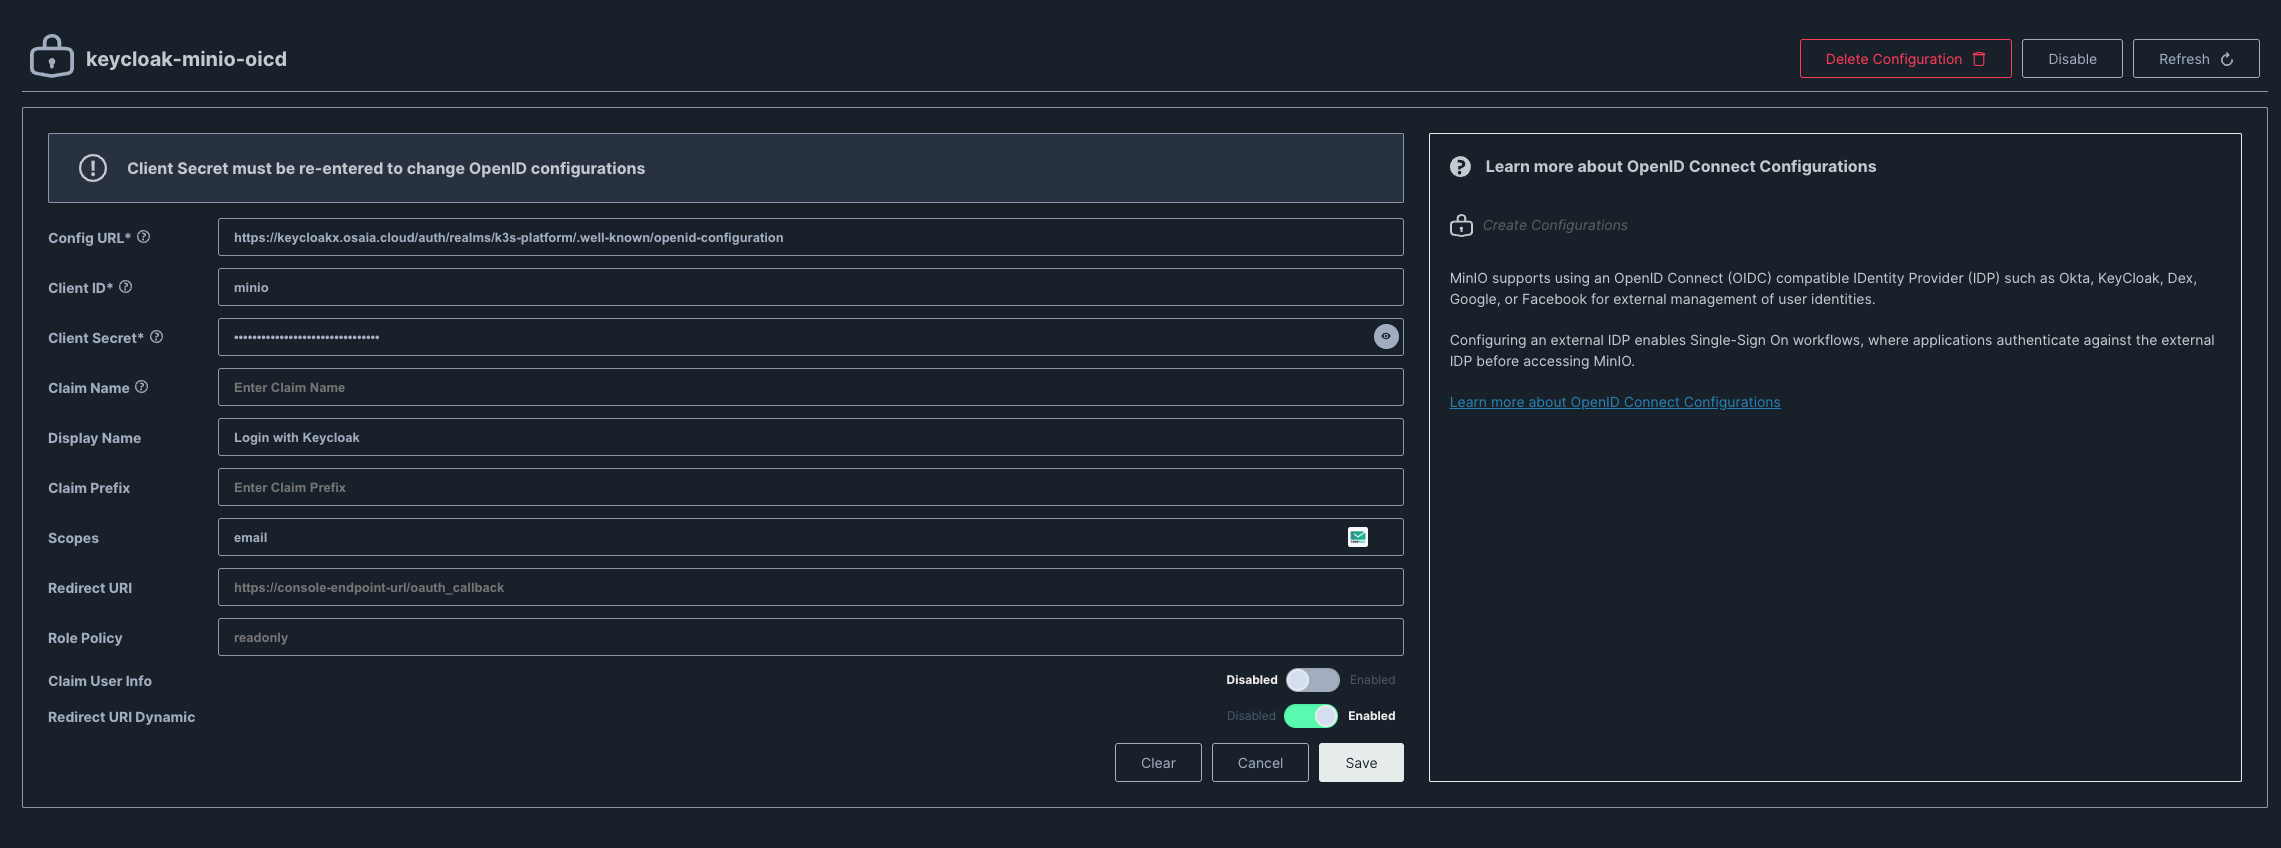Click the lock icon beside keycloak-minio-oicd
This screenshot has height=848, width=2281.
[52, 57]
